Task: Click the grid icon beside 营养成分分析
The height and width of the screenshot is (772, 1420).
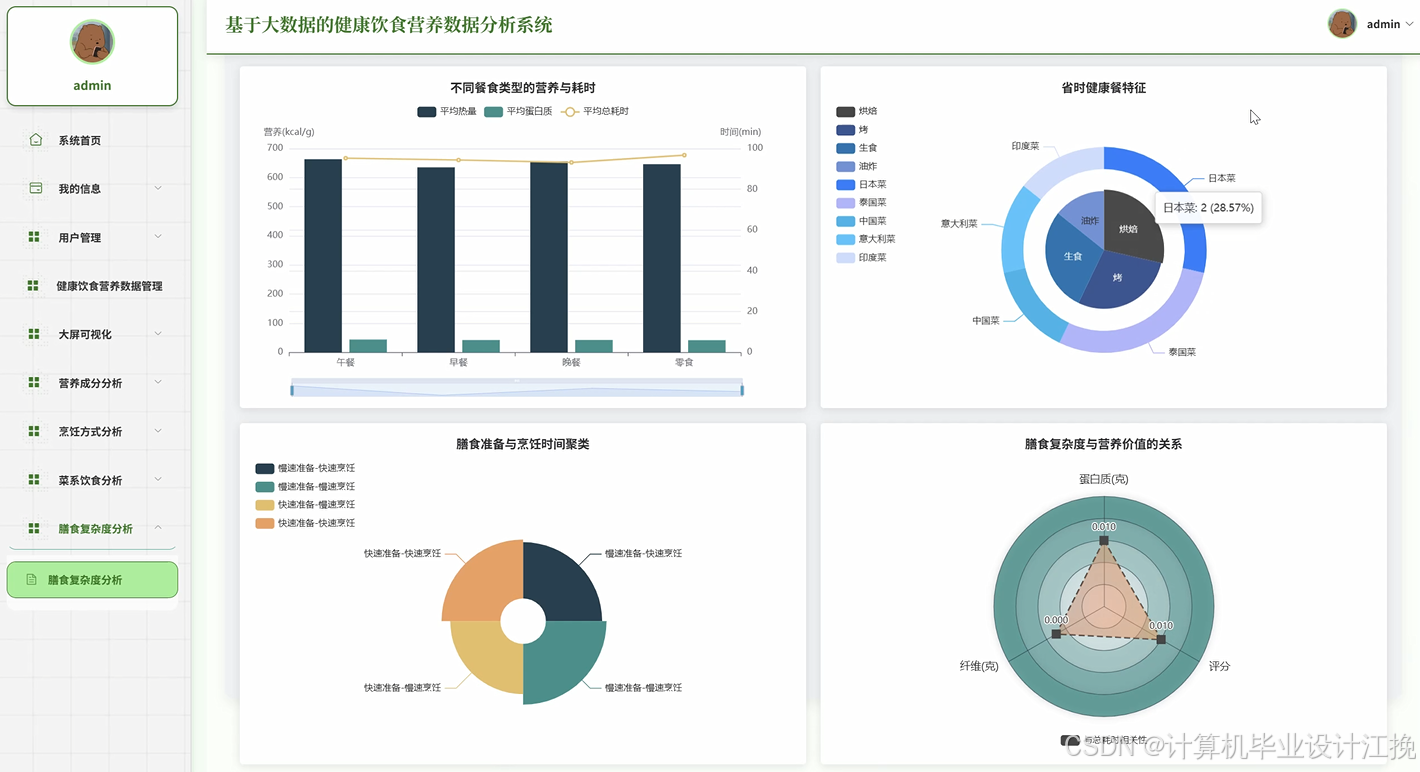Action: [x=34, y=383]
